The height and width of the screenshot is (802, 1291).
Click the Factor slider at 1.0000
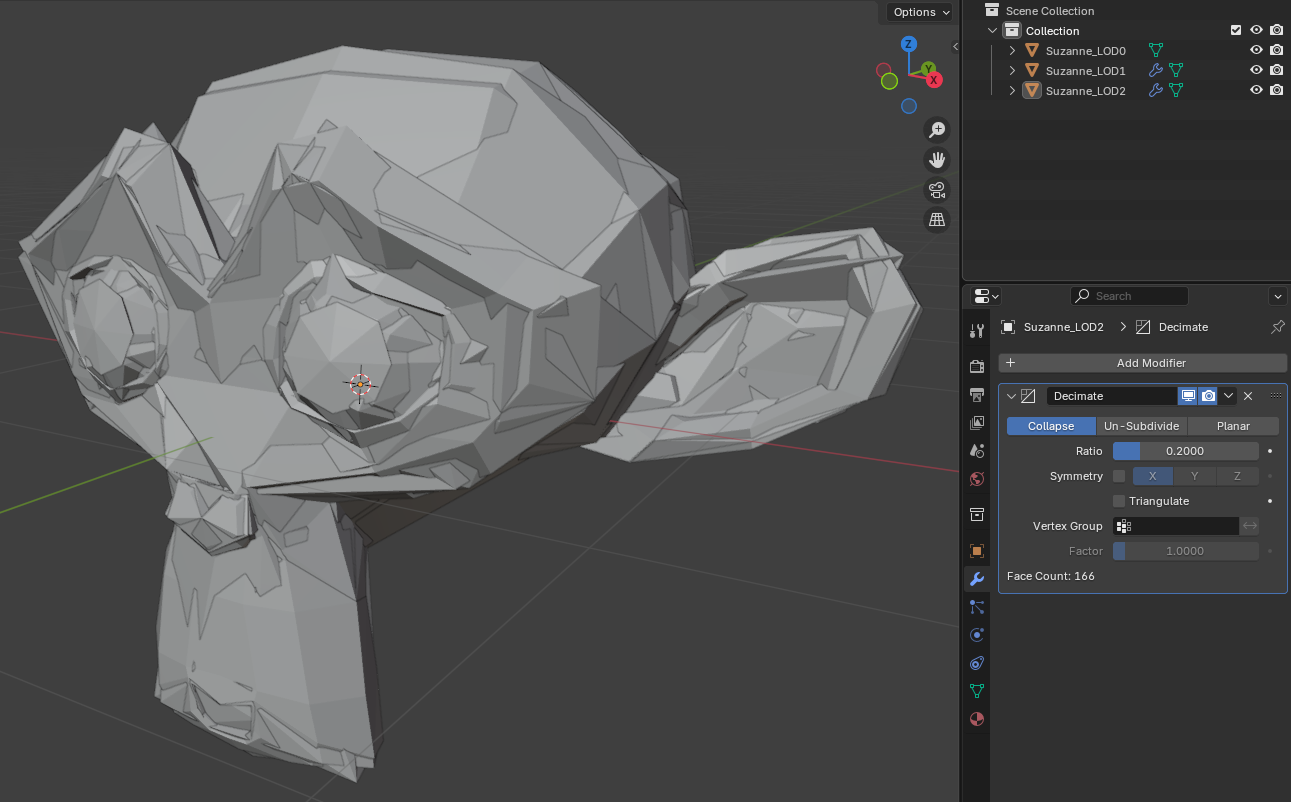(1186, 551)
